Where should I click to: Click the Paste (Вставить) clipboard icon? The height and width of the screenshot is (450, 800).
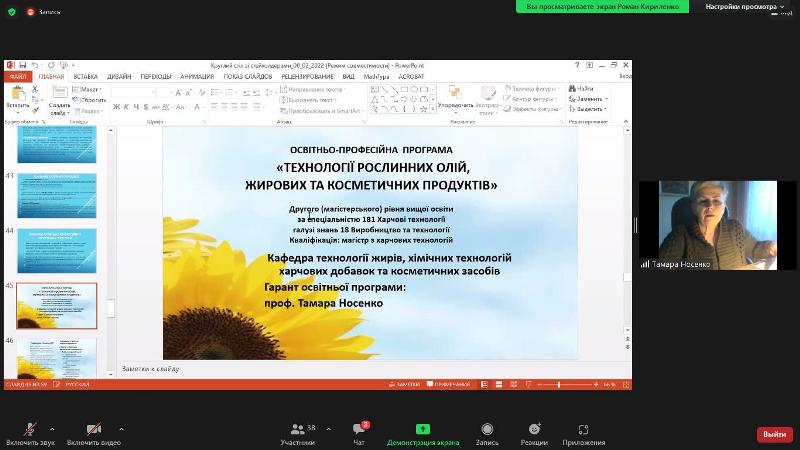coord(18,93)
